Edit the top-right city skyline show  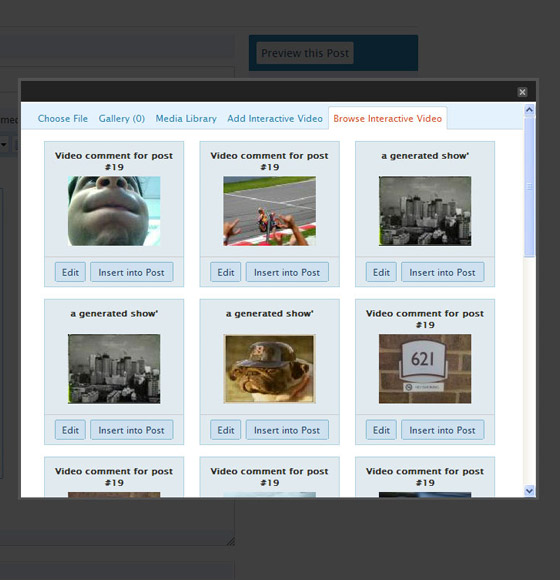tap(381, 272)
